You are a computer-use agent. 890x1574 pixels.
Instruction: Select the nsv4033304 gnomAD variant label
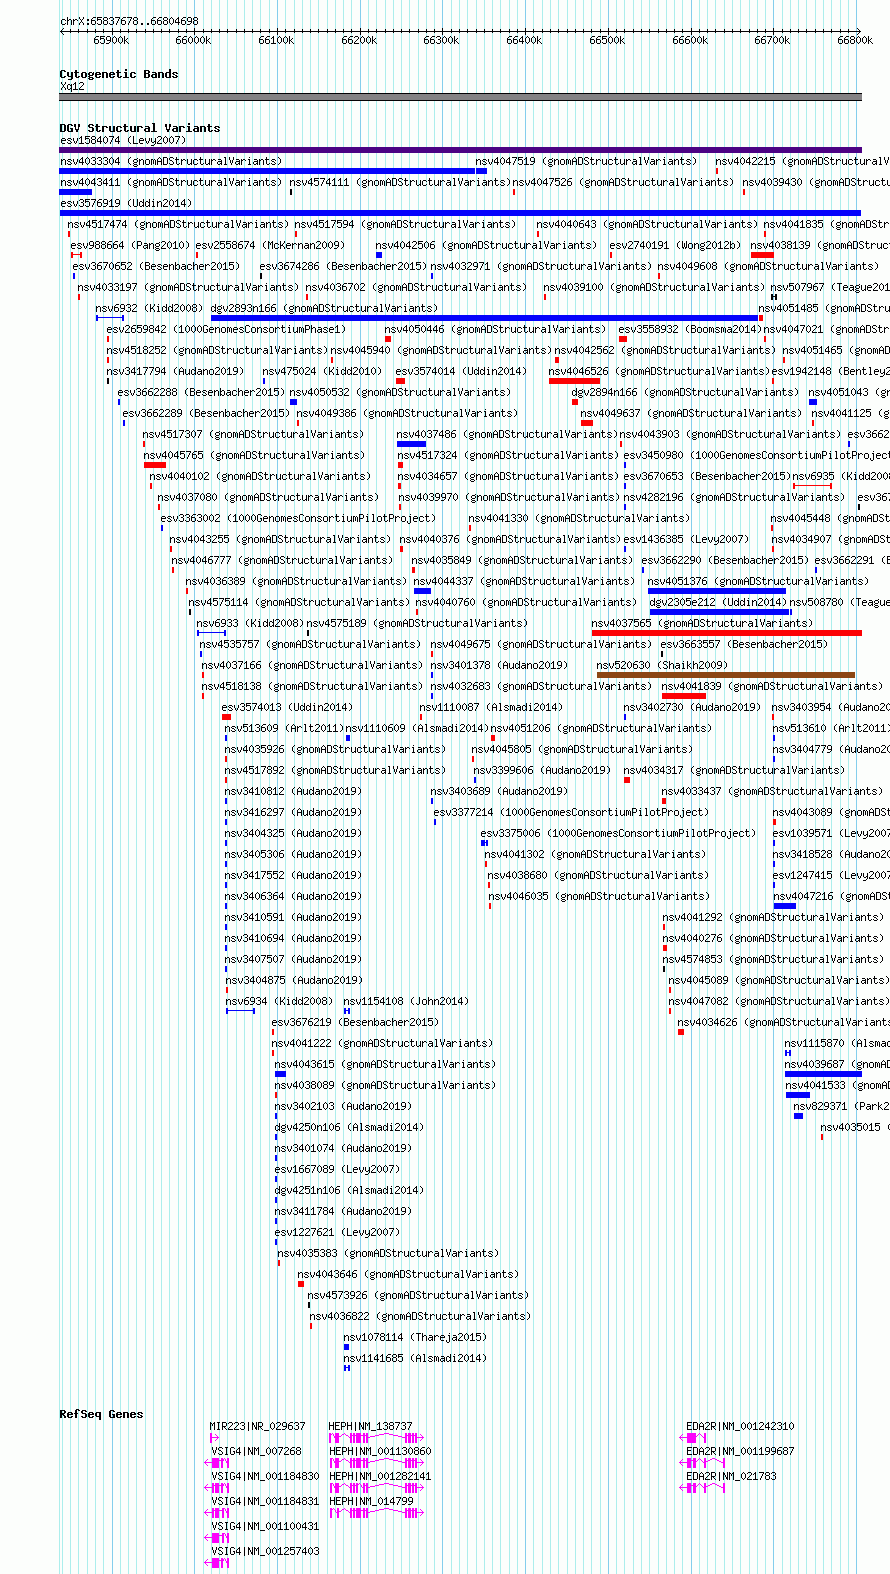click(x=171, y=161)
